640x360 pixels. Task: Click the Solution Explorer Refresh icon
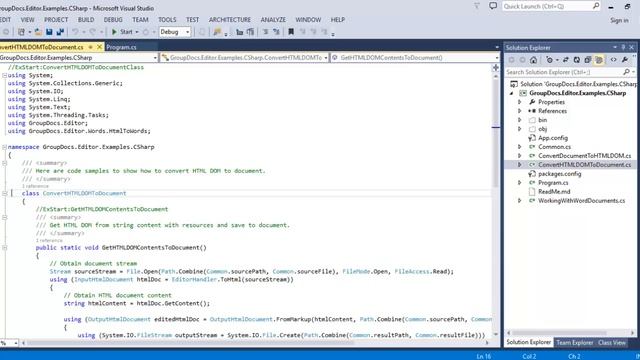[x=577, y=60]
